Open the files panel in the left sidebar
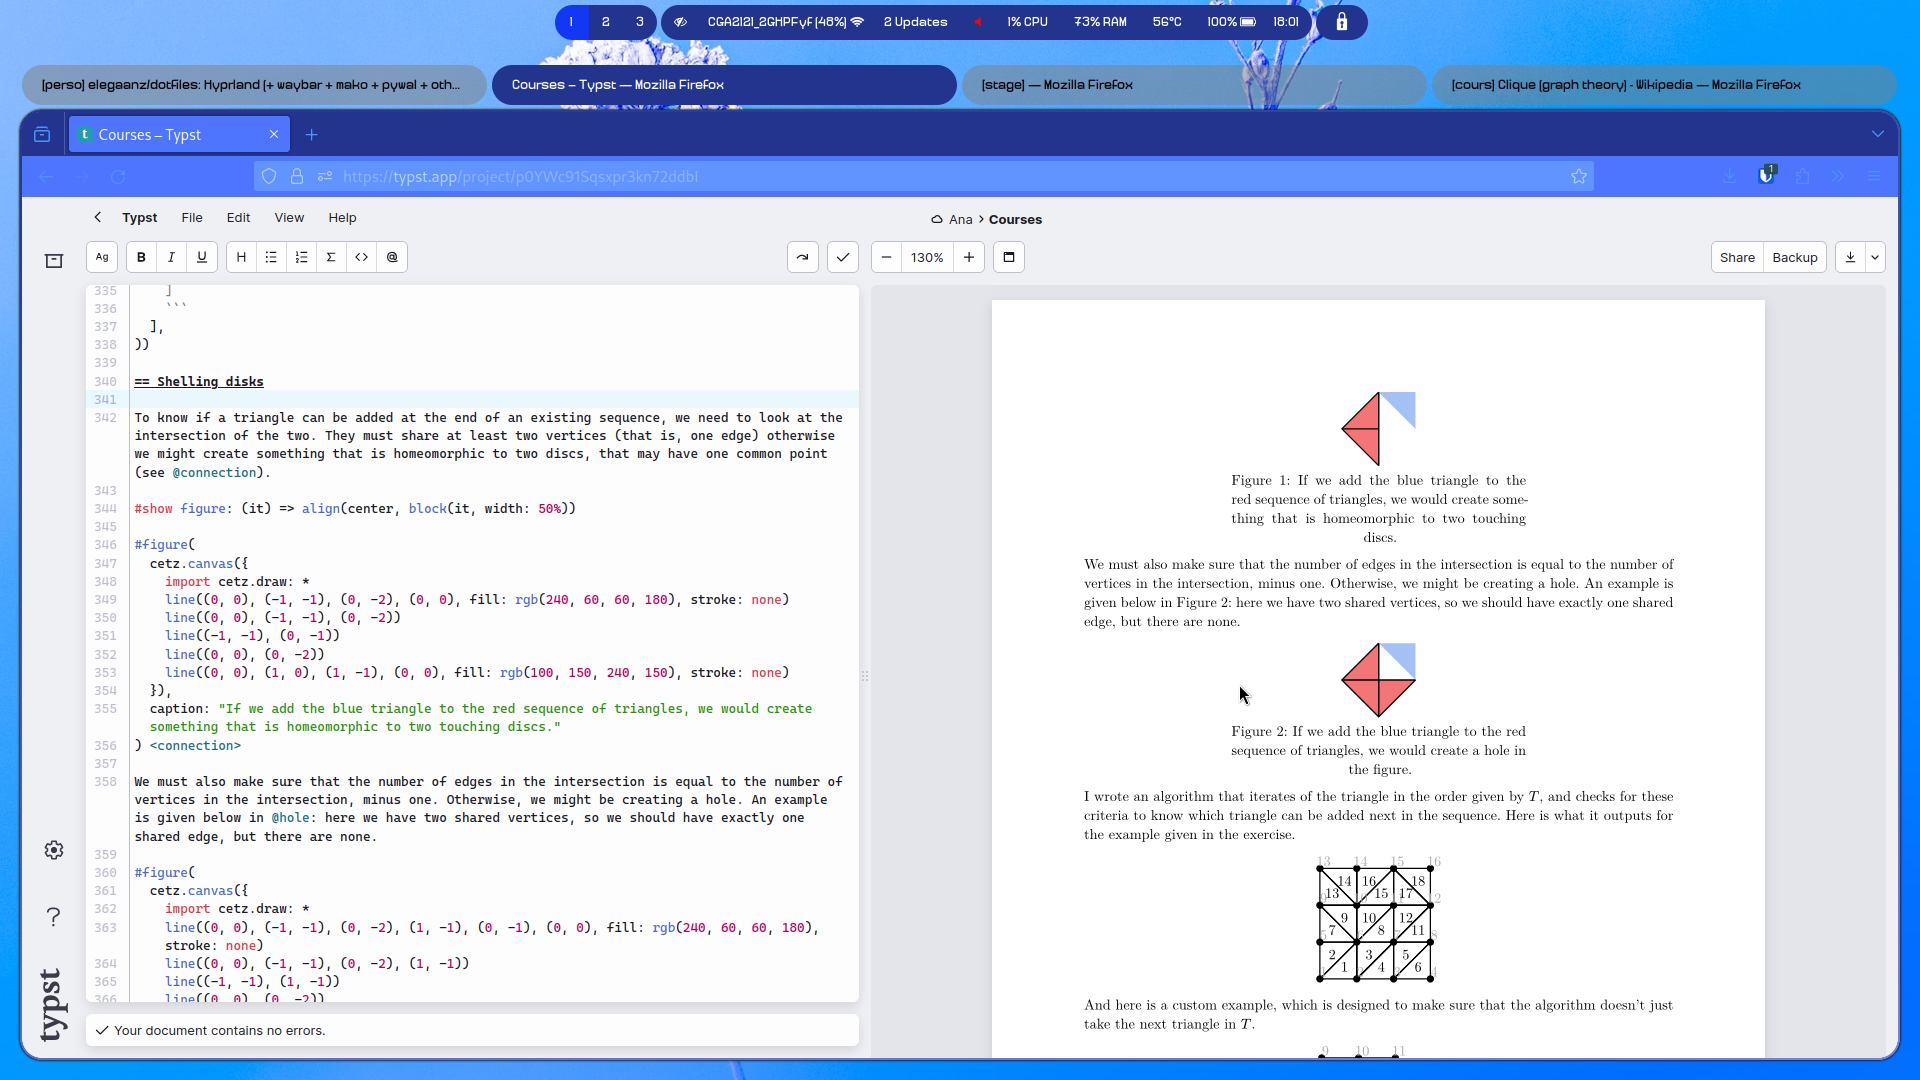The image size is (1920, 1080). click(x=54, y=261)
